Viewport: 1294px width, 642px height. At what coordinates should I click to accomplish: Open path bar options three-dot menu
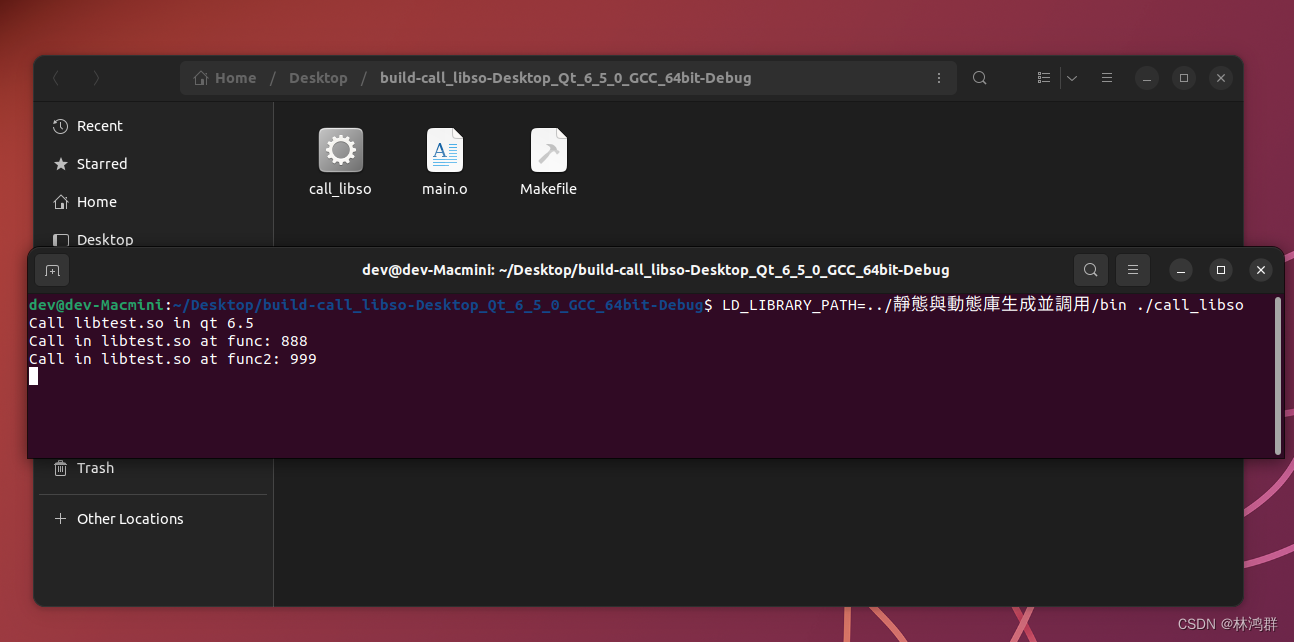[938, 78]
